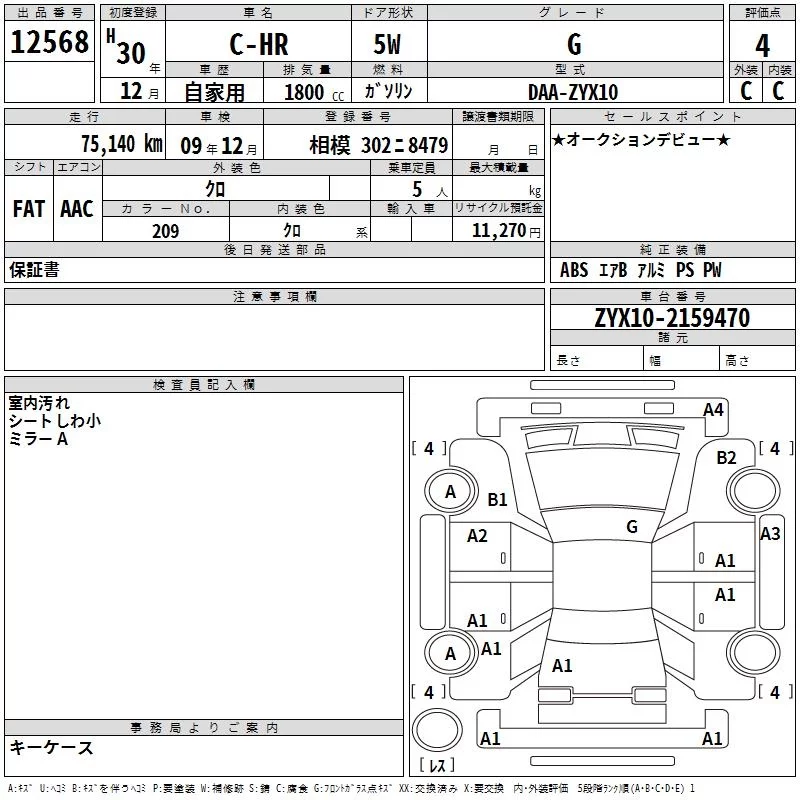Click mileage value 75,140 km

pos(122,144)
